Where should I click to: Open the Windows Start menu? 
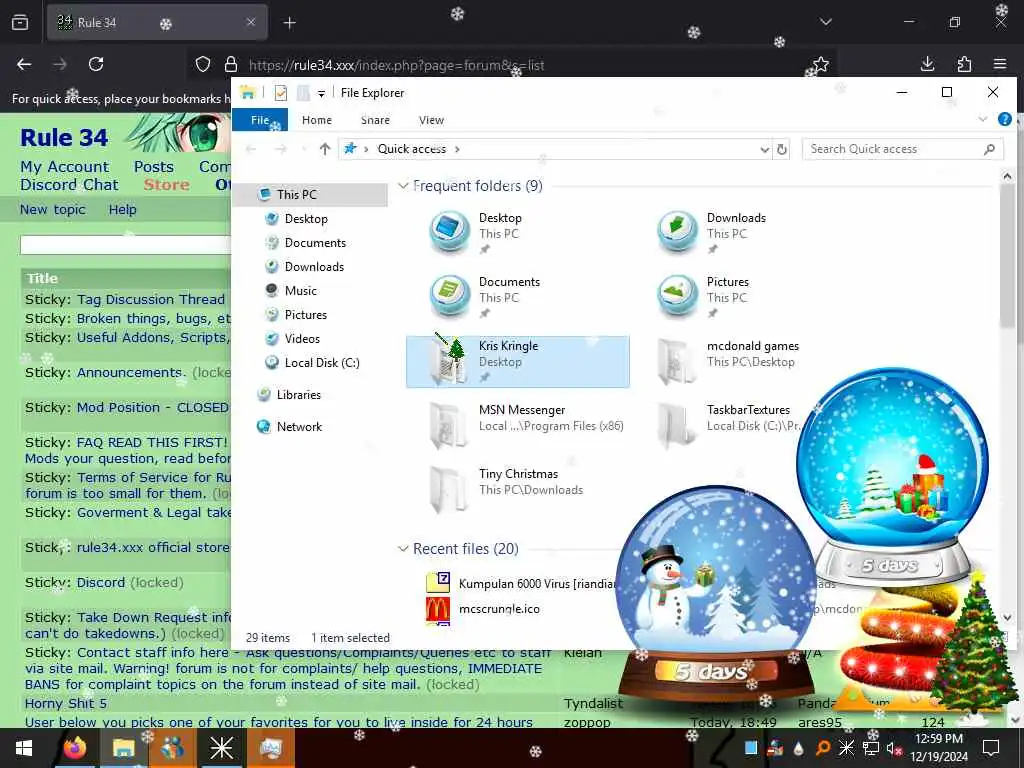pyautogui.click(x=24, y=748)
